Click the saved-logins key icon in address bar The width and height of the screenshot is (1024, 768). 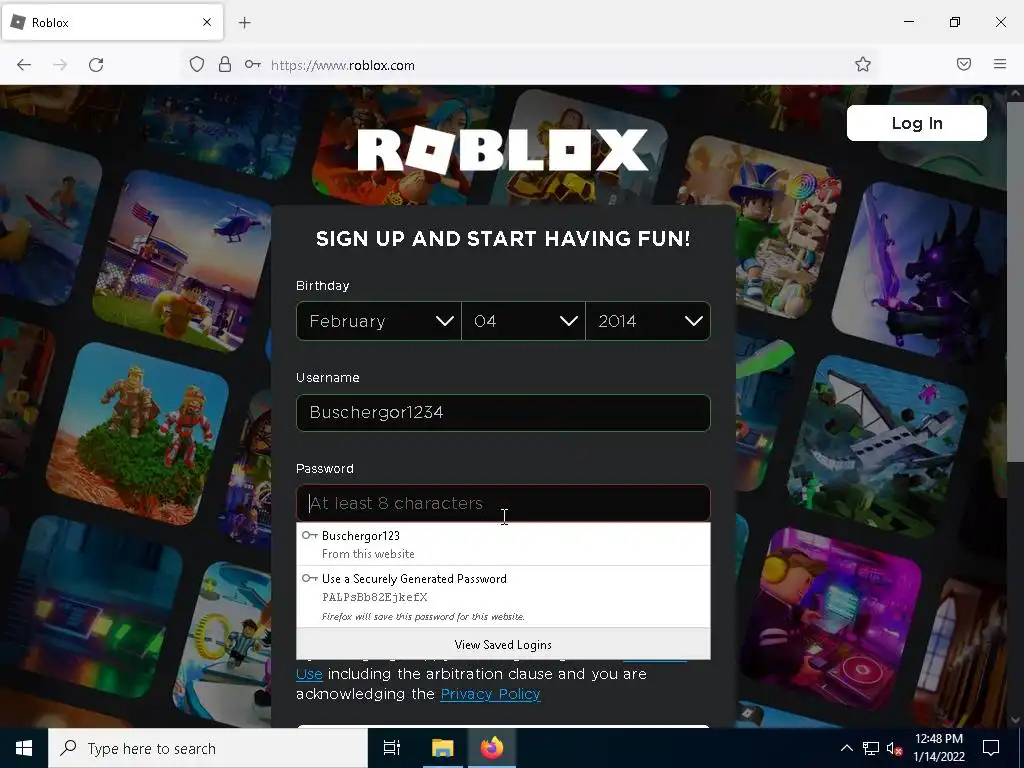click(253, 64)
